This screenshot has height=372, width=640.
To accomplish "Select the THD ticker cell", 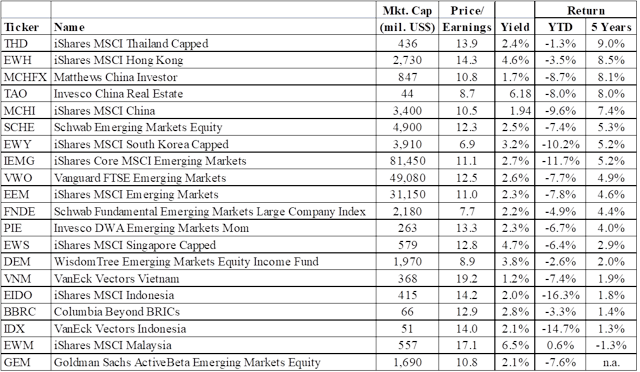I will [16, 43].
